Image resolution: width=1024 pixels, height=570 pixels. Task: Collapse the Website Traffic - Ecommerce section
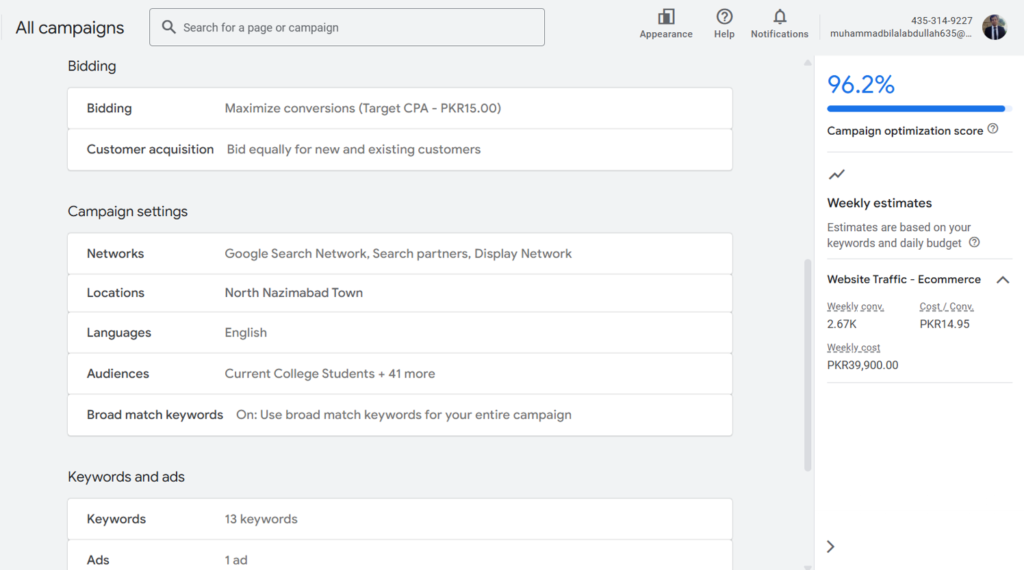pyautogui.click(x=1002, y=279)
